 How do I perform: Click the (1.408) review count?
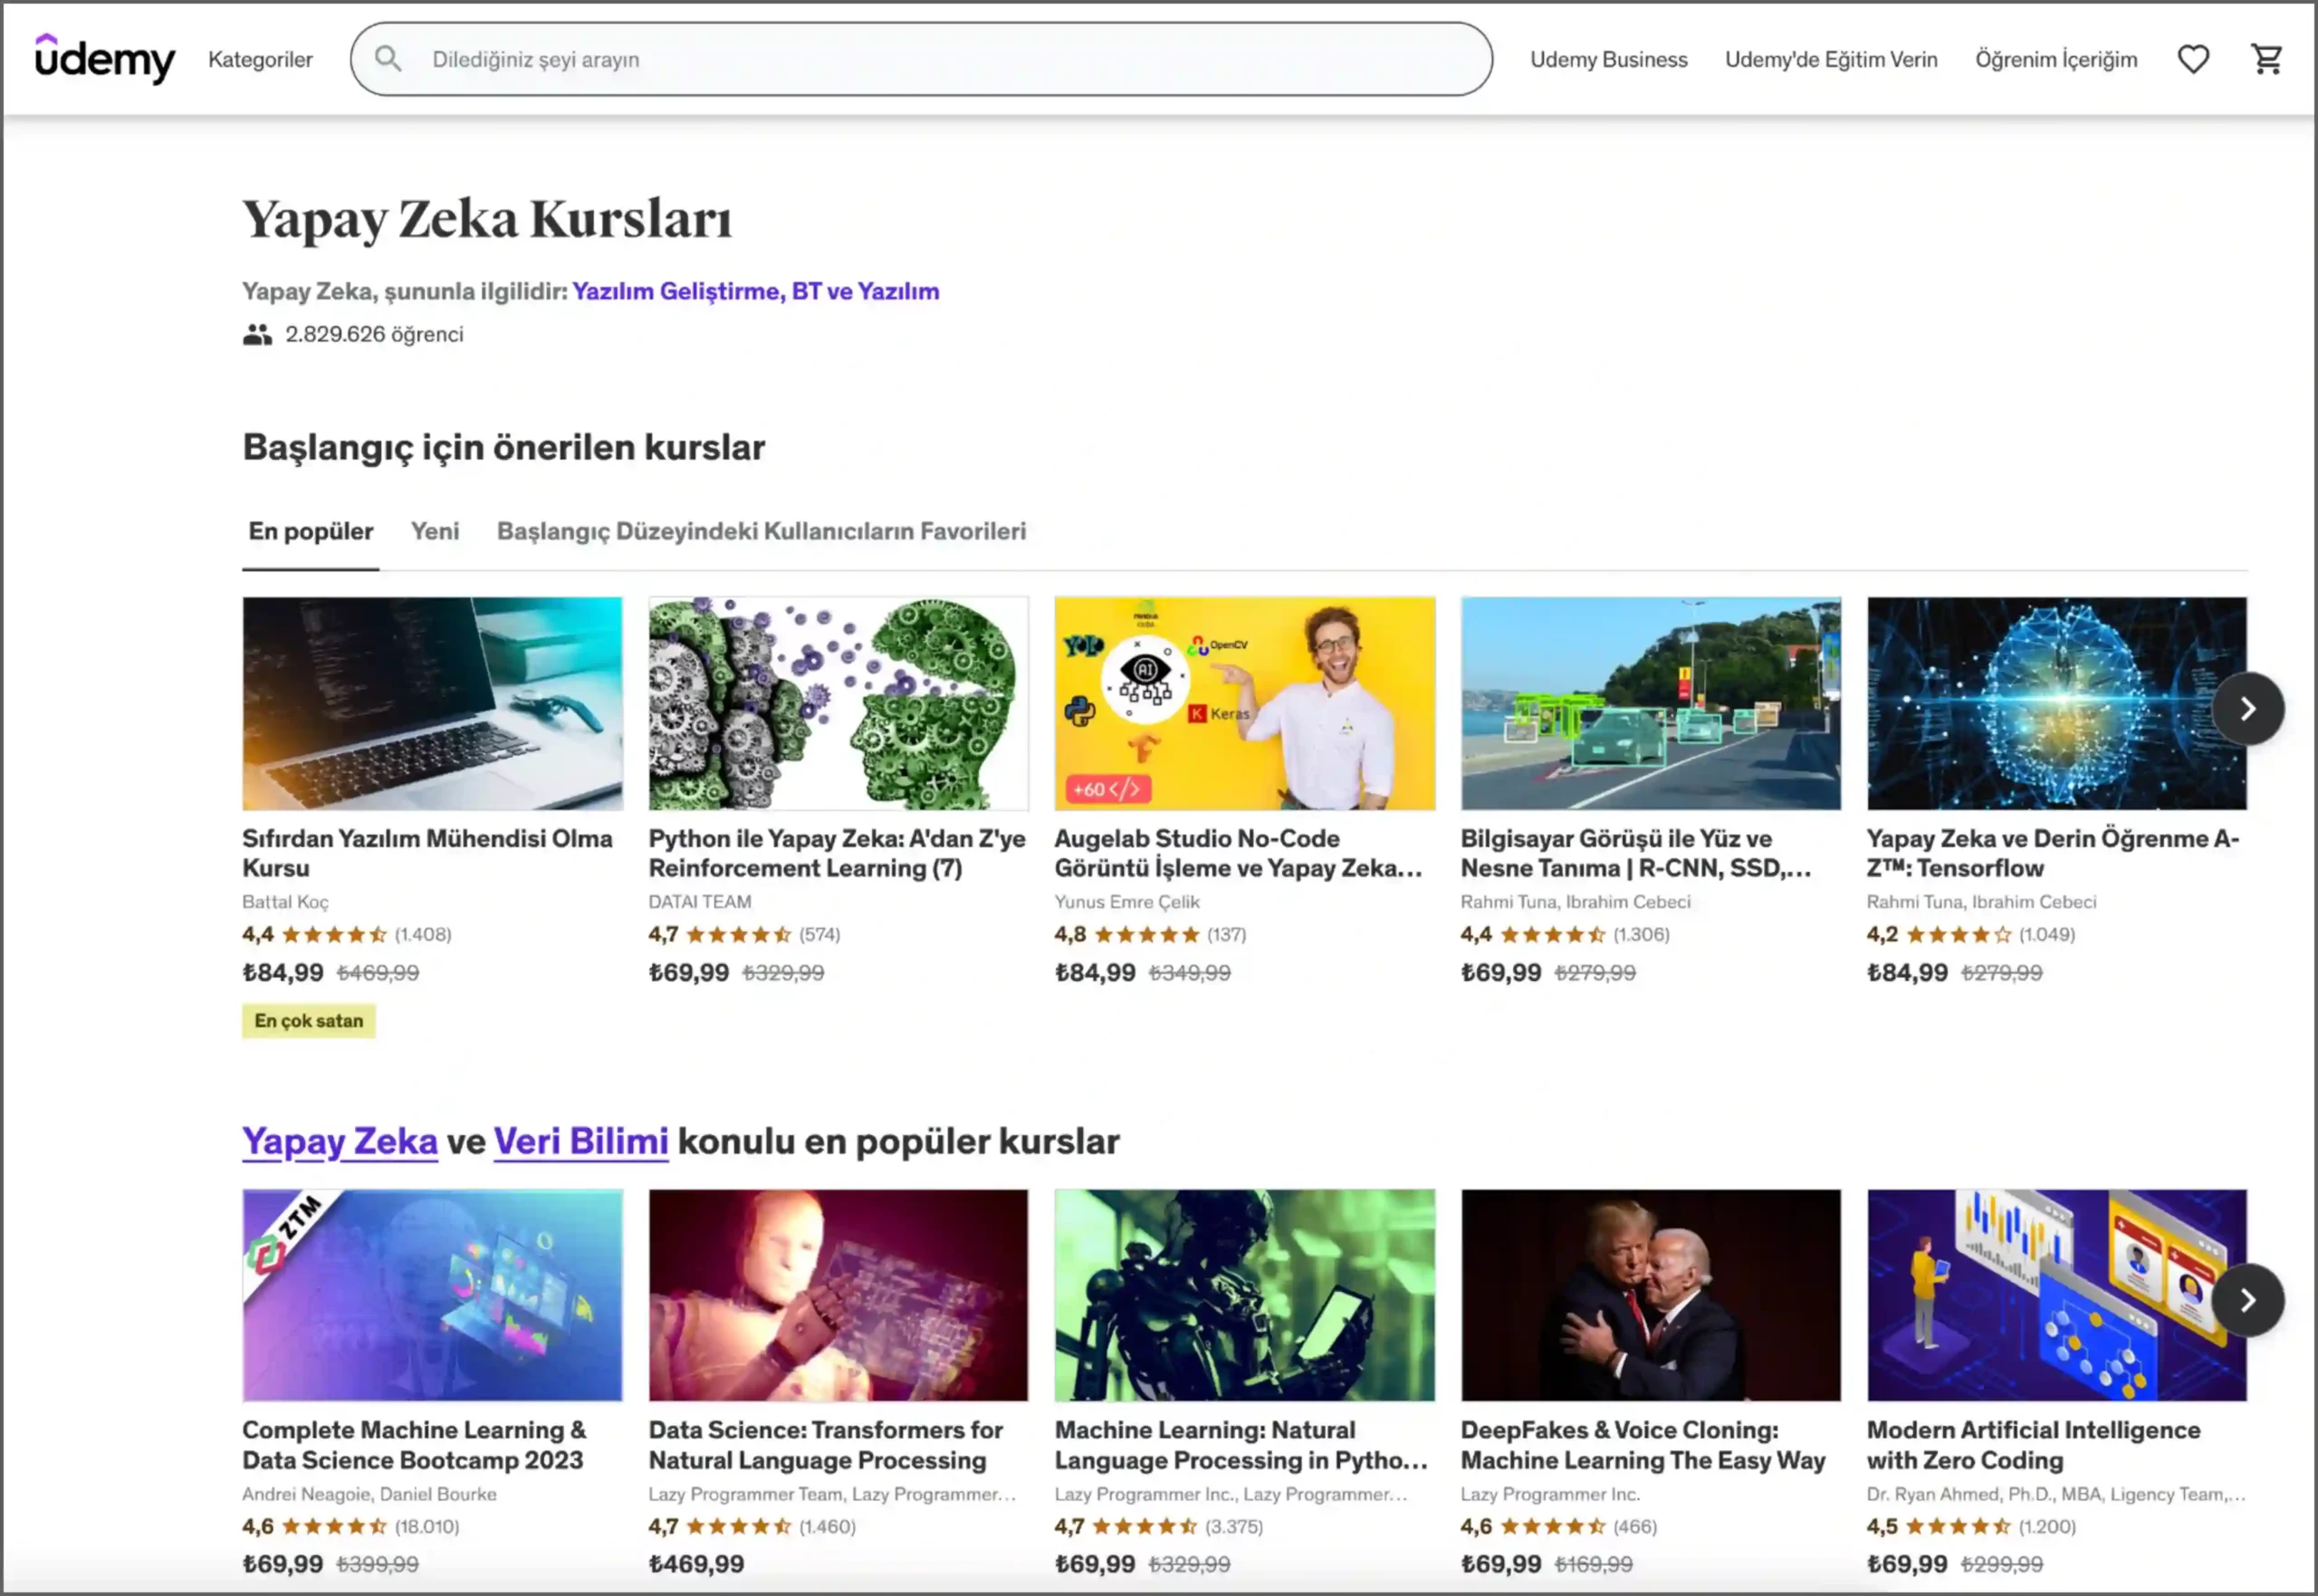pos(423,935)
